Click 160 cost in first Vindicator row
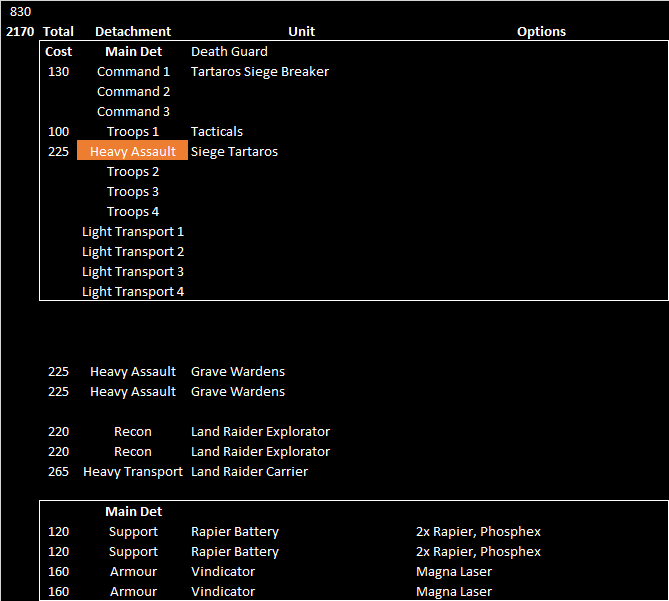Viewport: 669px width, 601px height. pos(58,572)
